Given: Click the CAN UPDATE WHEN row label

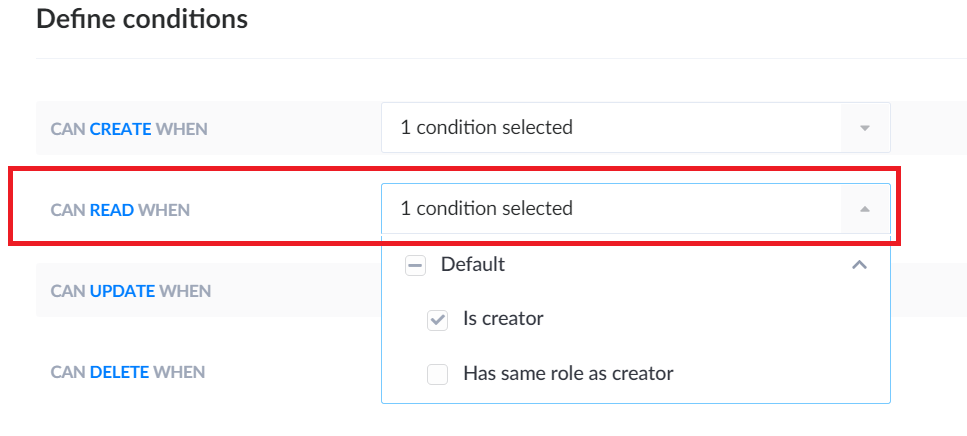Looking at the screenshot, I should tap(131, 291).
